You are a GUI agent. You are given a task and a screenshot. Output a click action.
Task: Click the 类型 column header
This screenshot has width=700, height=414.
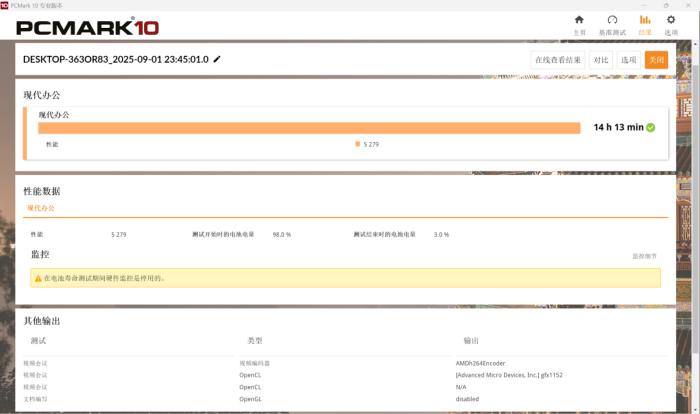point(255,341)
